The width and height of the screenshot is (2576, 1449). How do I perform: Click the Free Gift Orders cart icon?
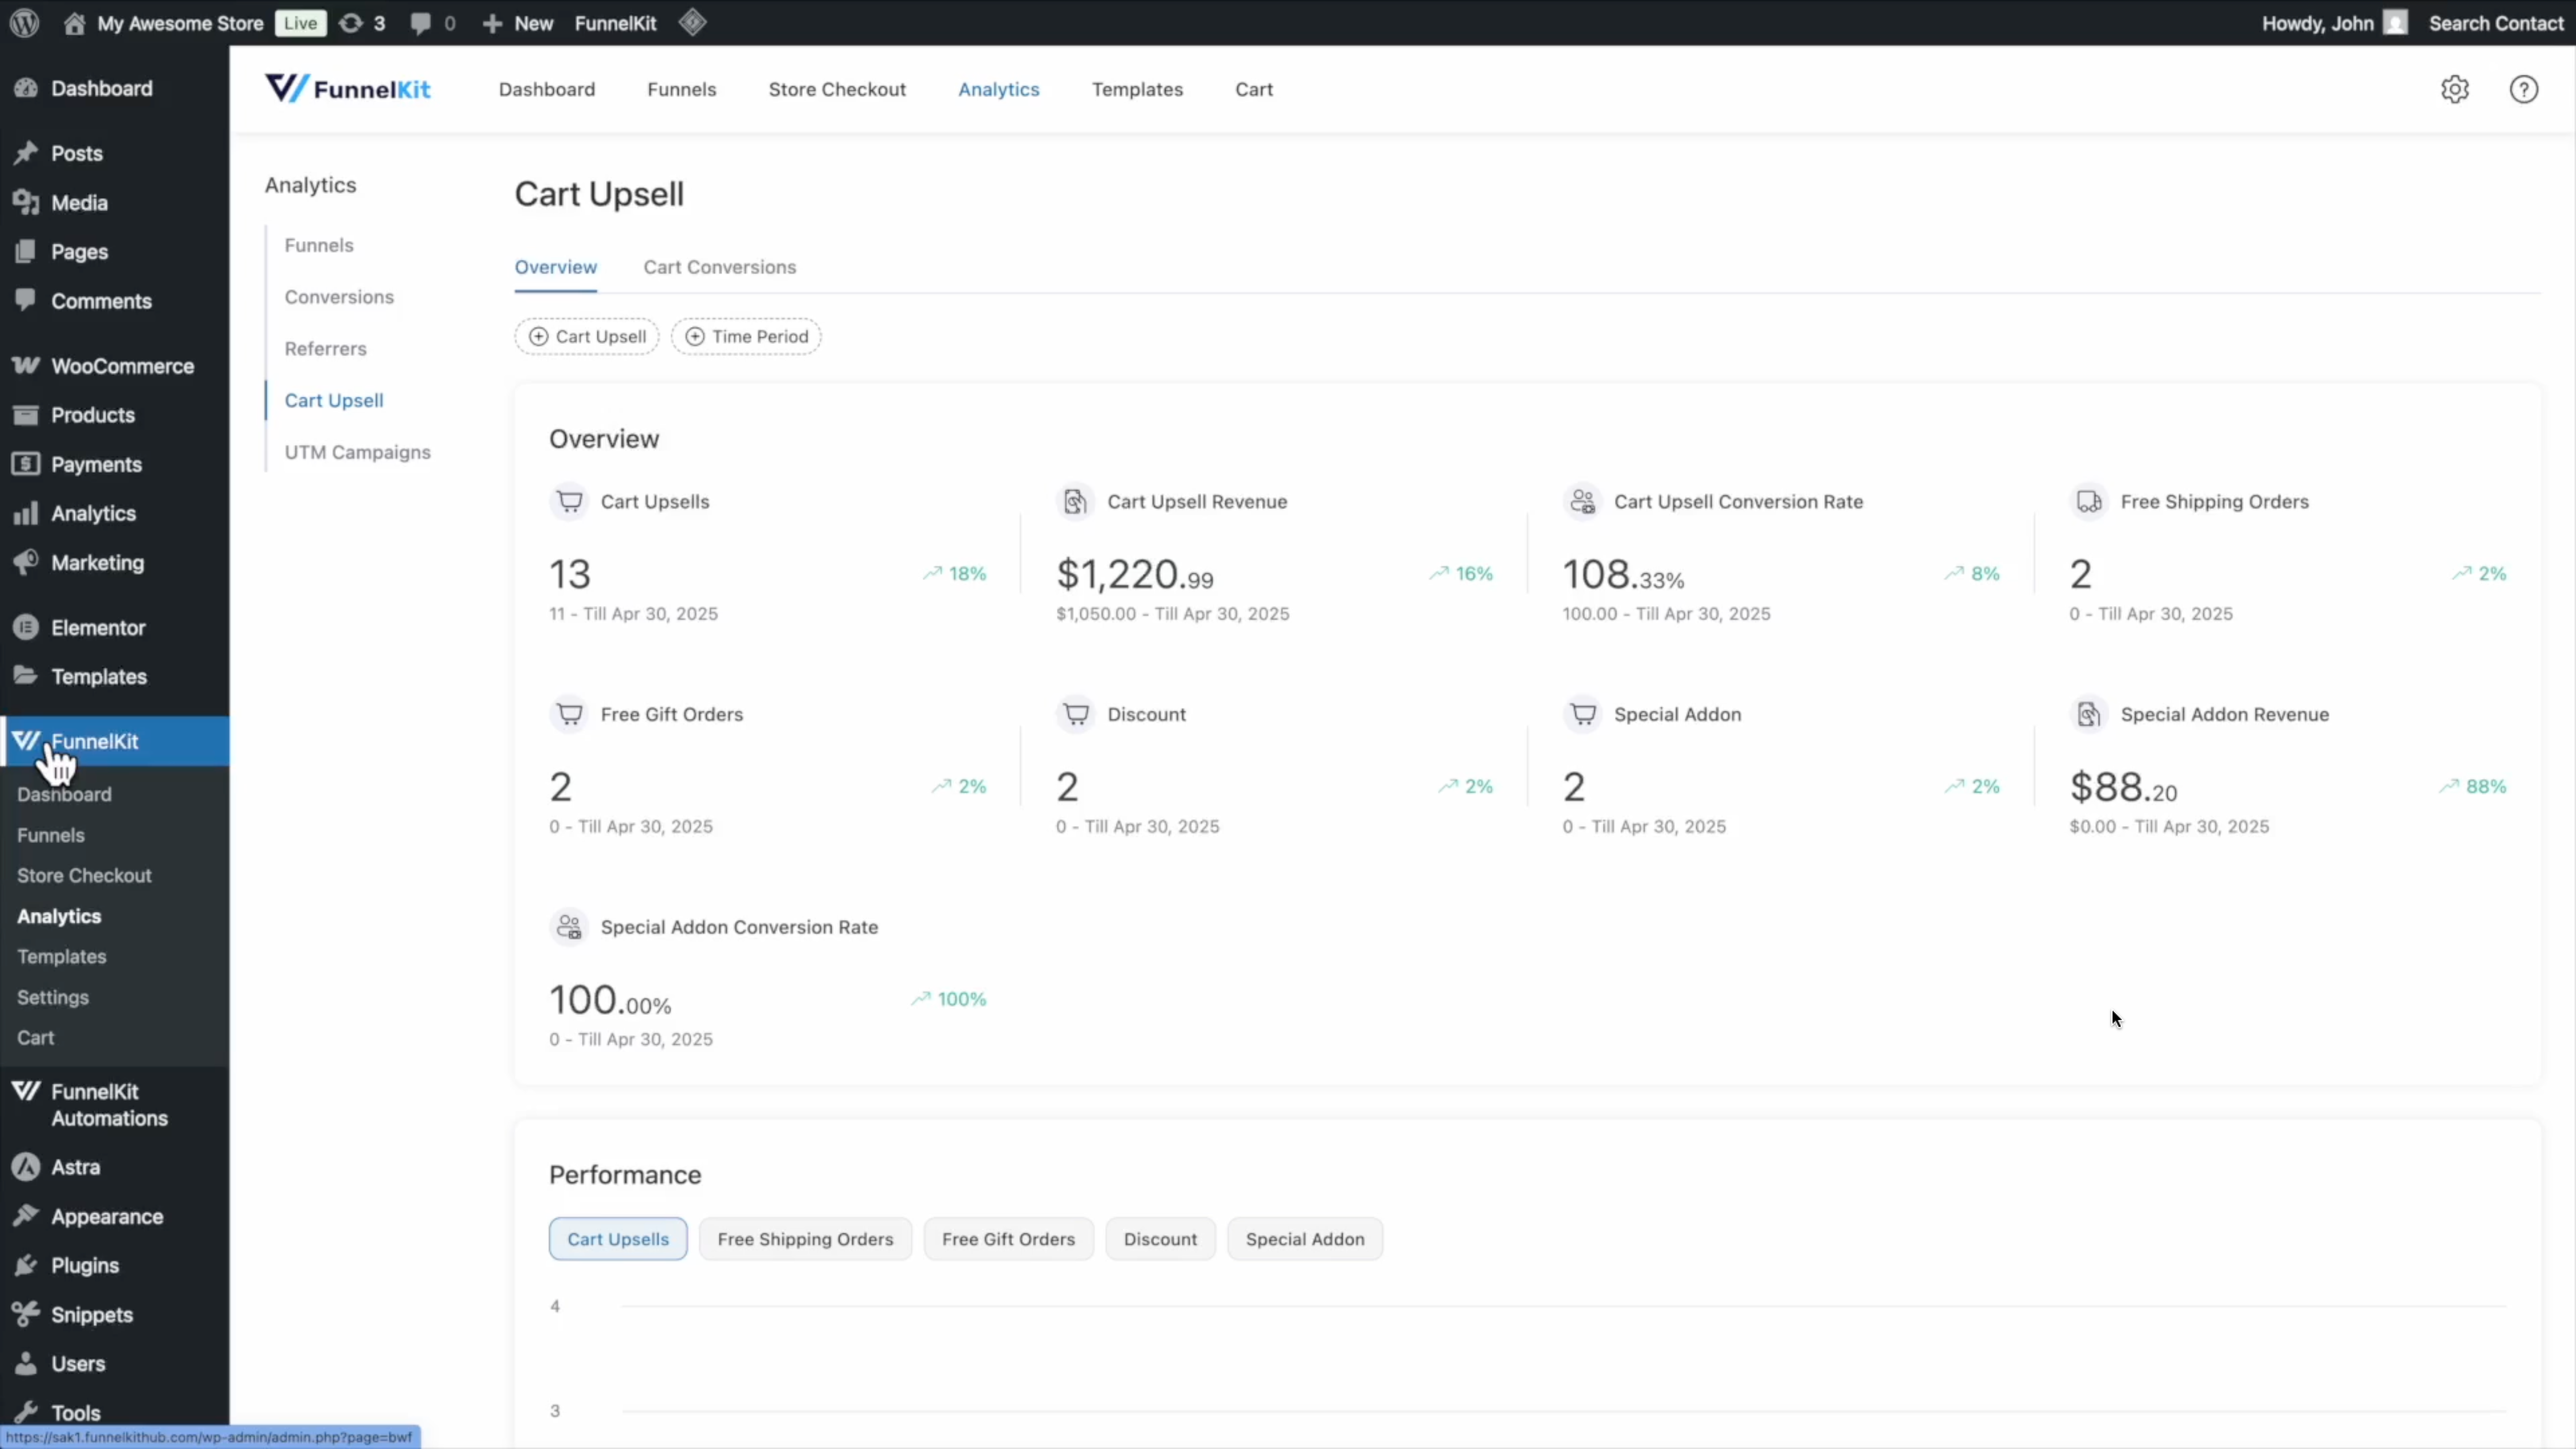(569, 714)
